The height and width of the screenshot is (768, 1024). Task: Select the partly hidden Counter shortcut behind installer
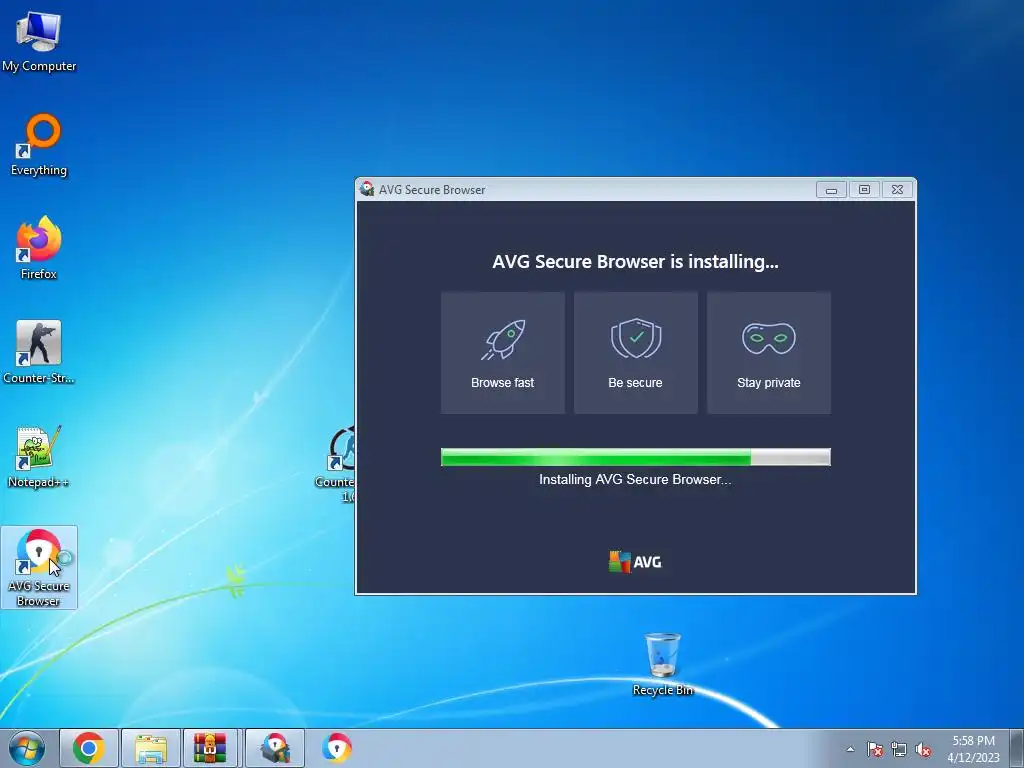[336, 464]
